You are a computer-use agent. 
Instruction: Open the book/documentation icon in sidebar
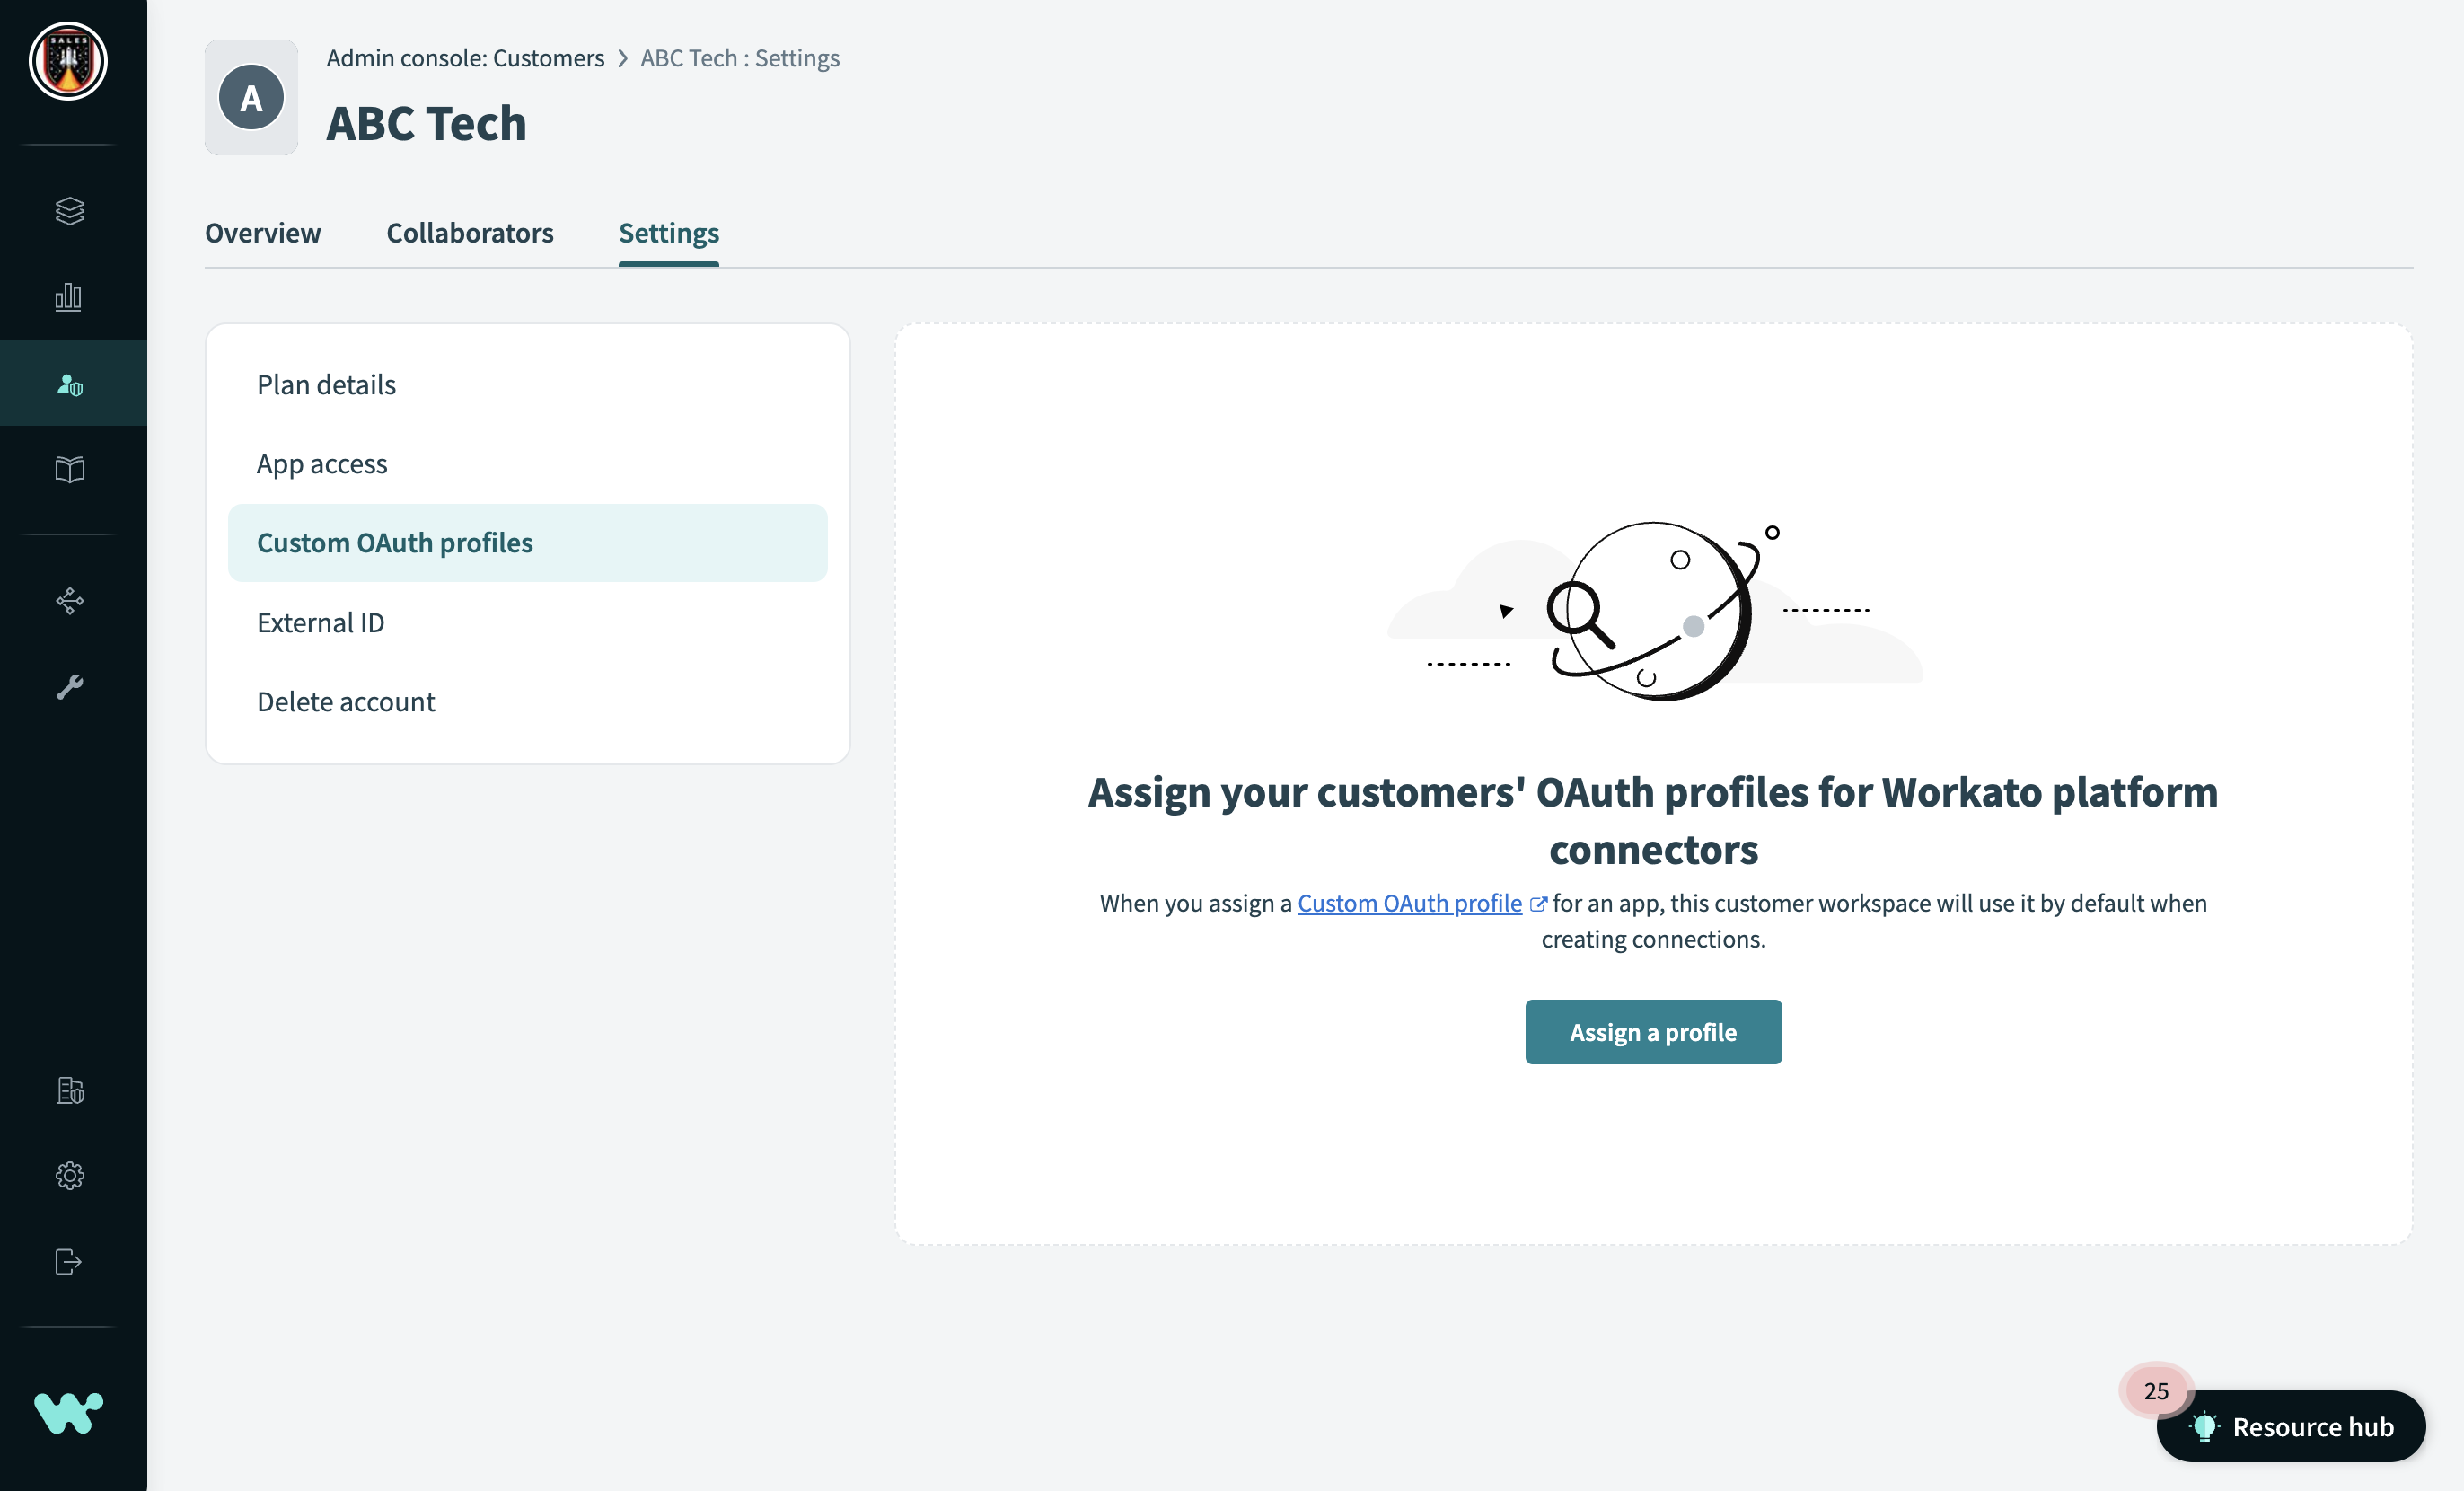70,466
